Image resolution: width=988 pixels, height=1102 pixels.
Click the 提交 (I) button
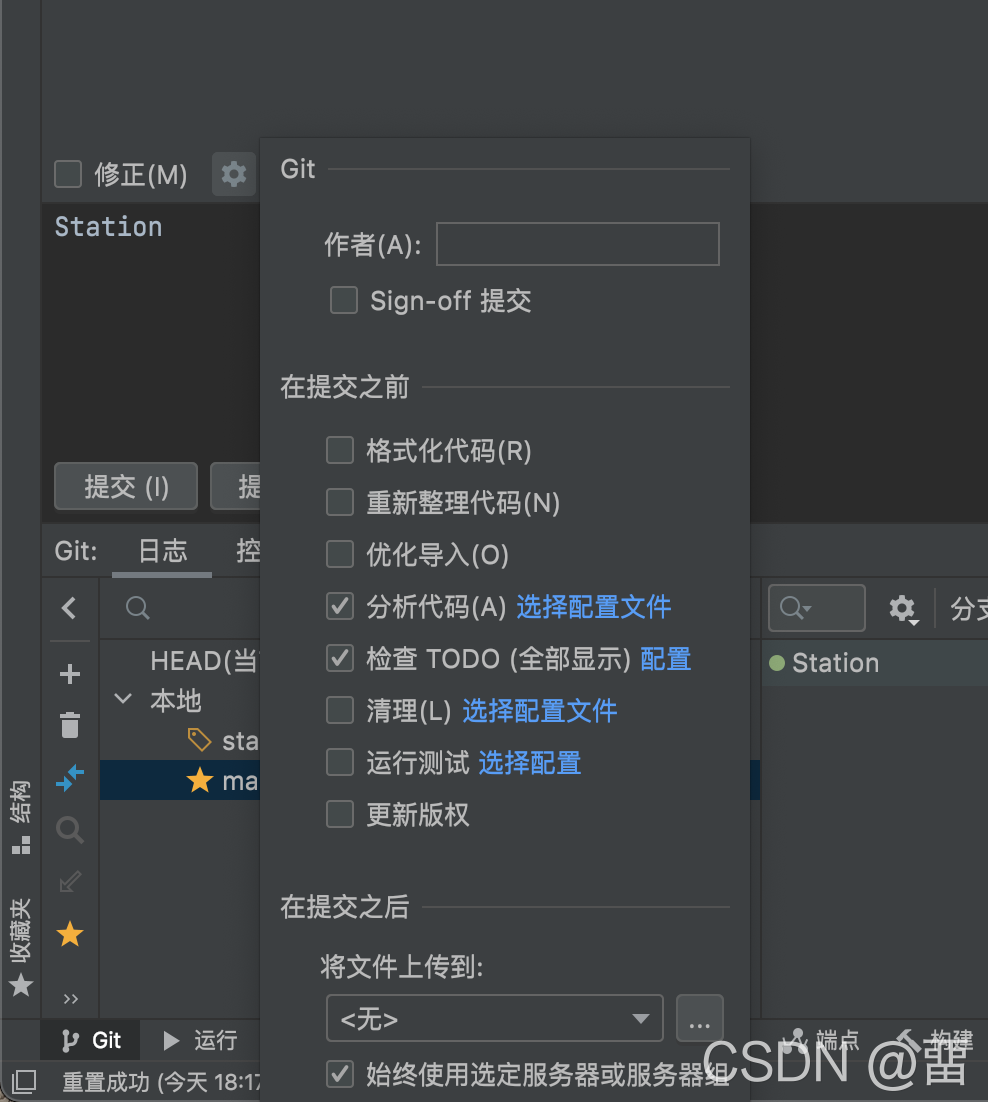(x=125, y=486)
